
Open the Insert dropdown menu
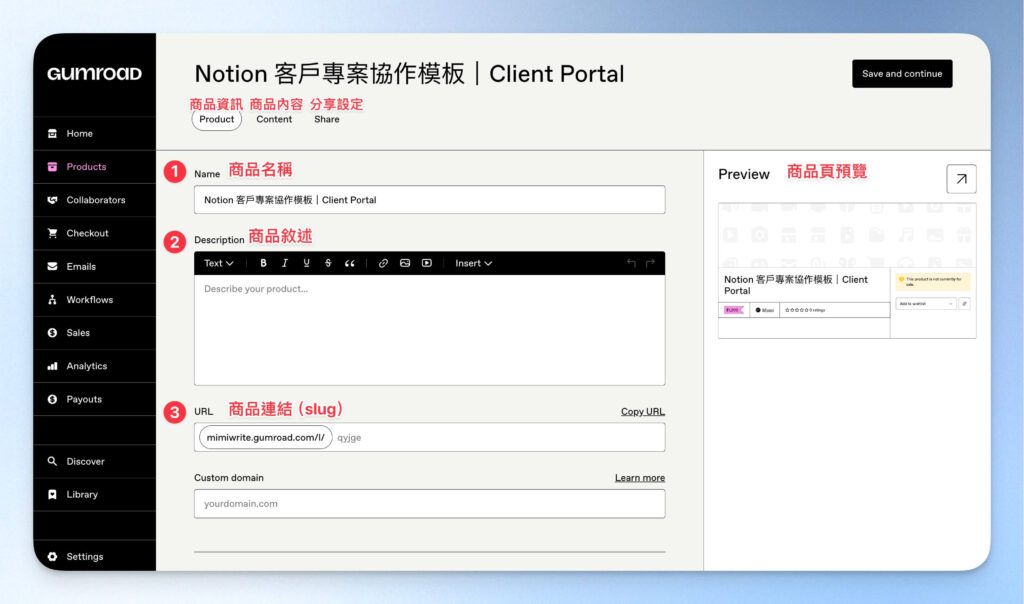pos(473,263)
